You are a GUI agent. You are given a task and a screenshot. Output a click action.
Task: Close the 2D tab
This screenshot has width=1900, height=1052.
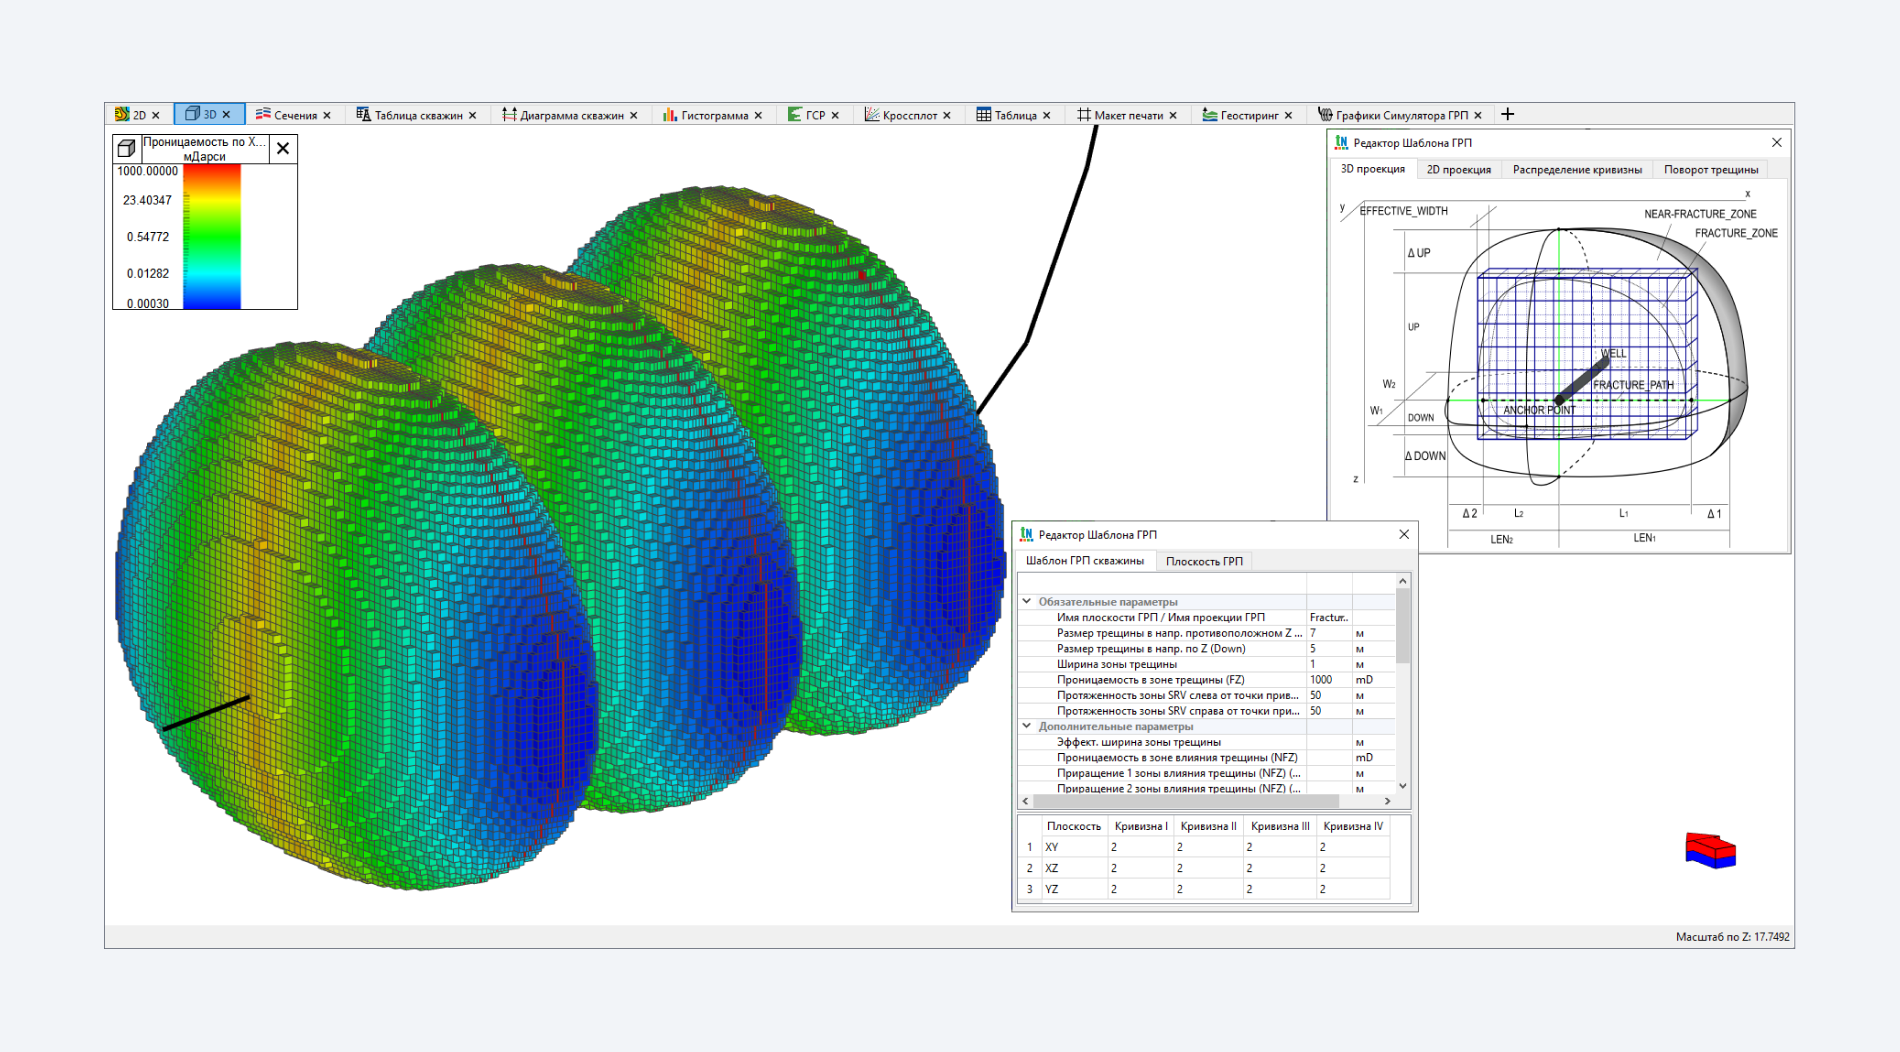click(156, 115)
